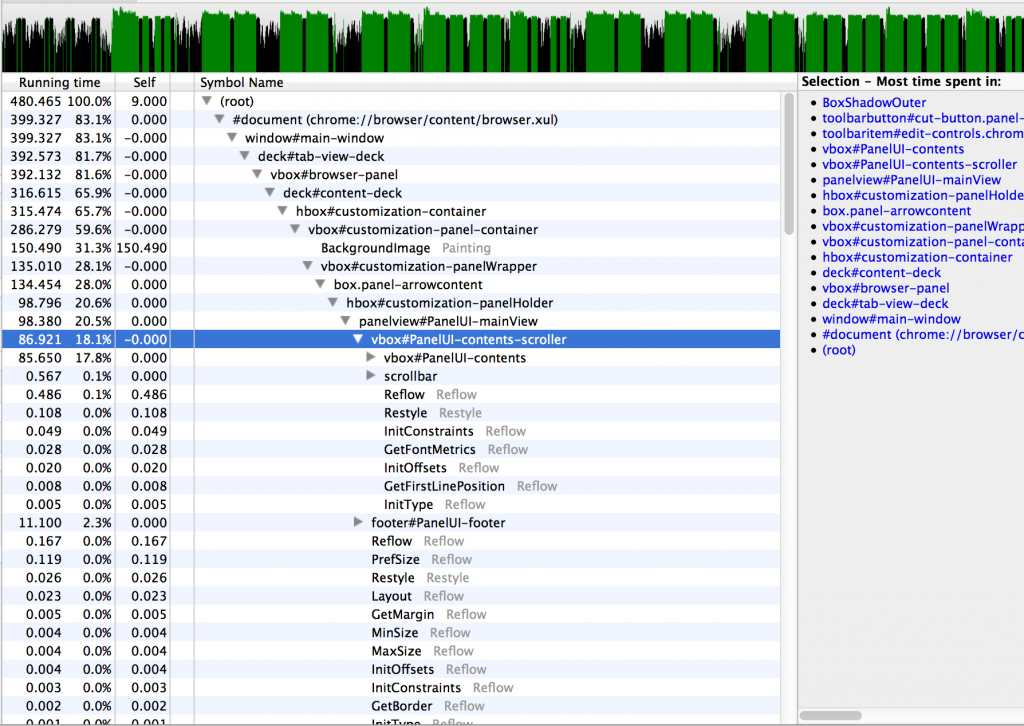This screenshot has width=1024, height=726.
Task: Collapse hbox#customization-container node
Action: coord(282,211)
